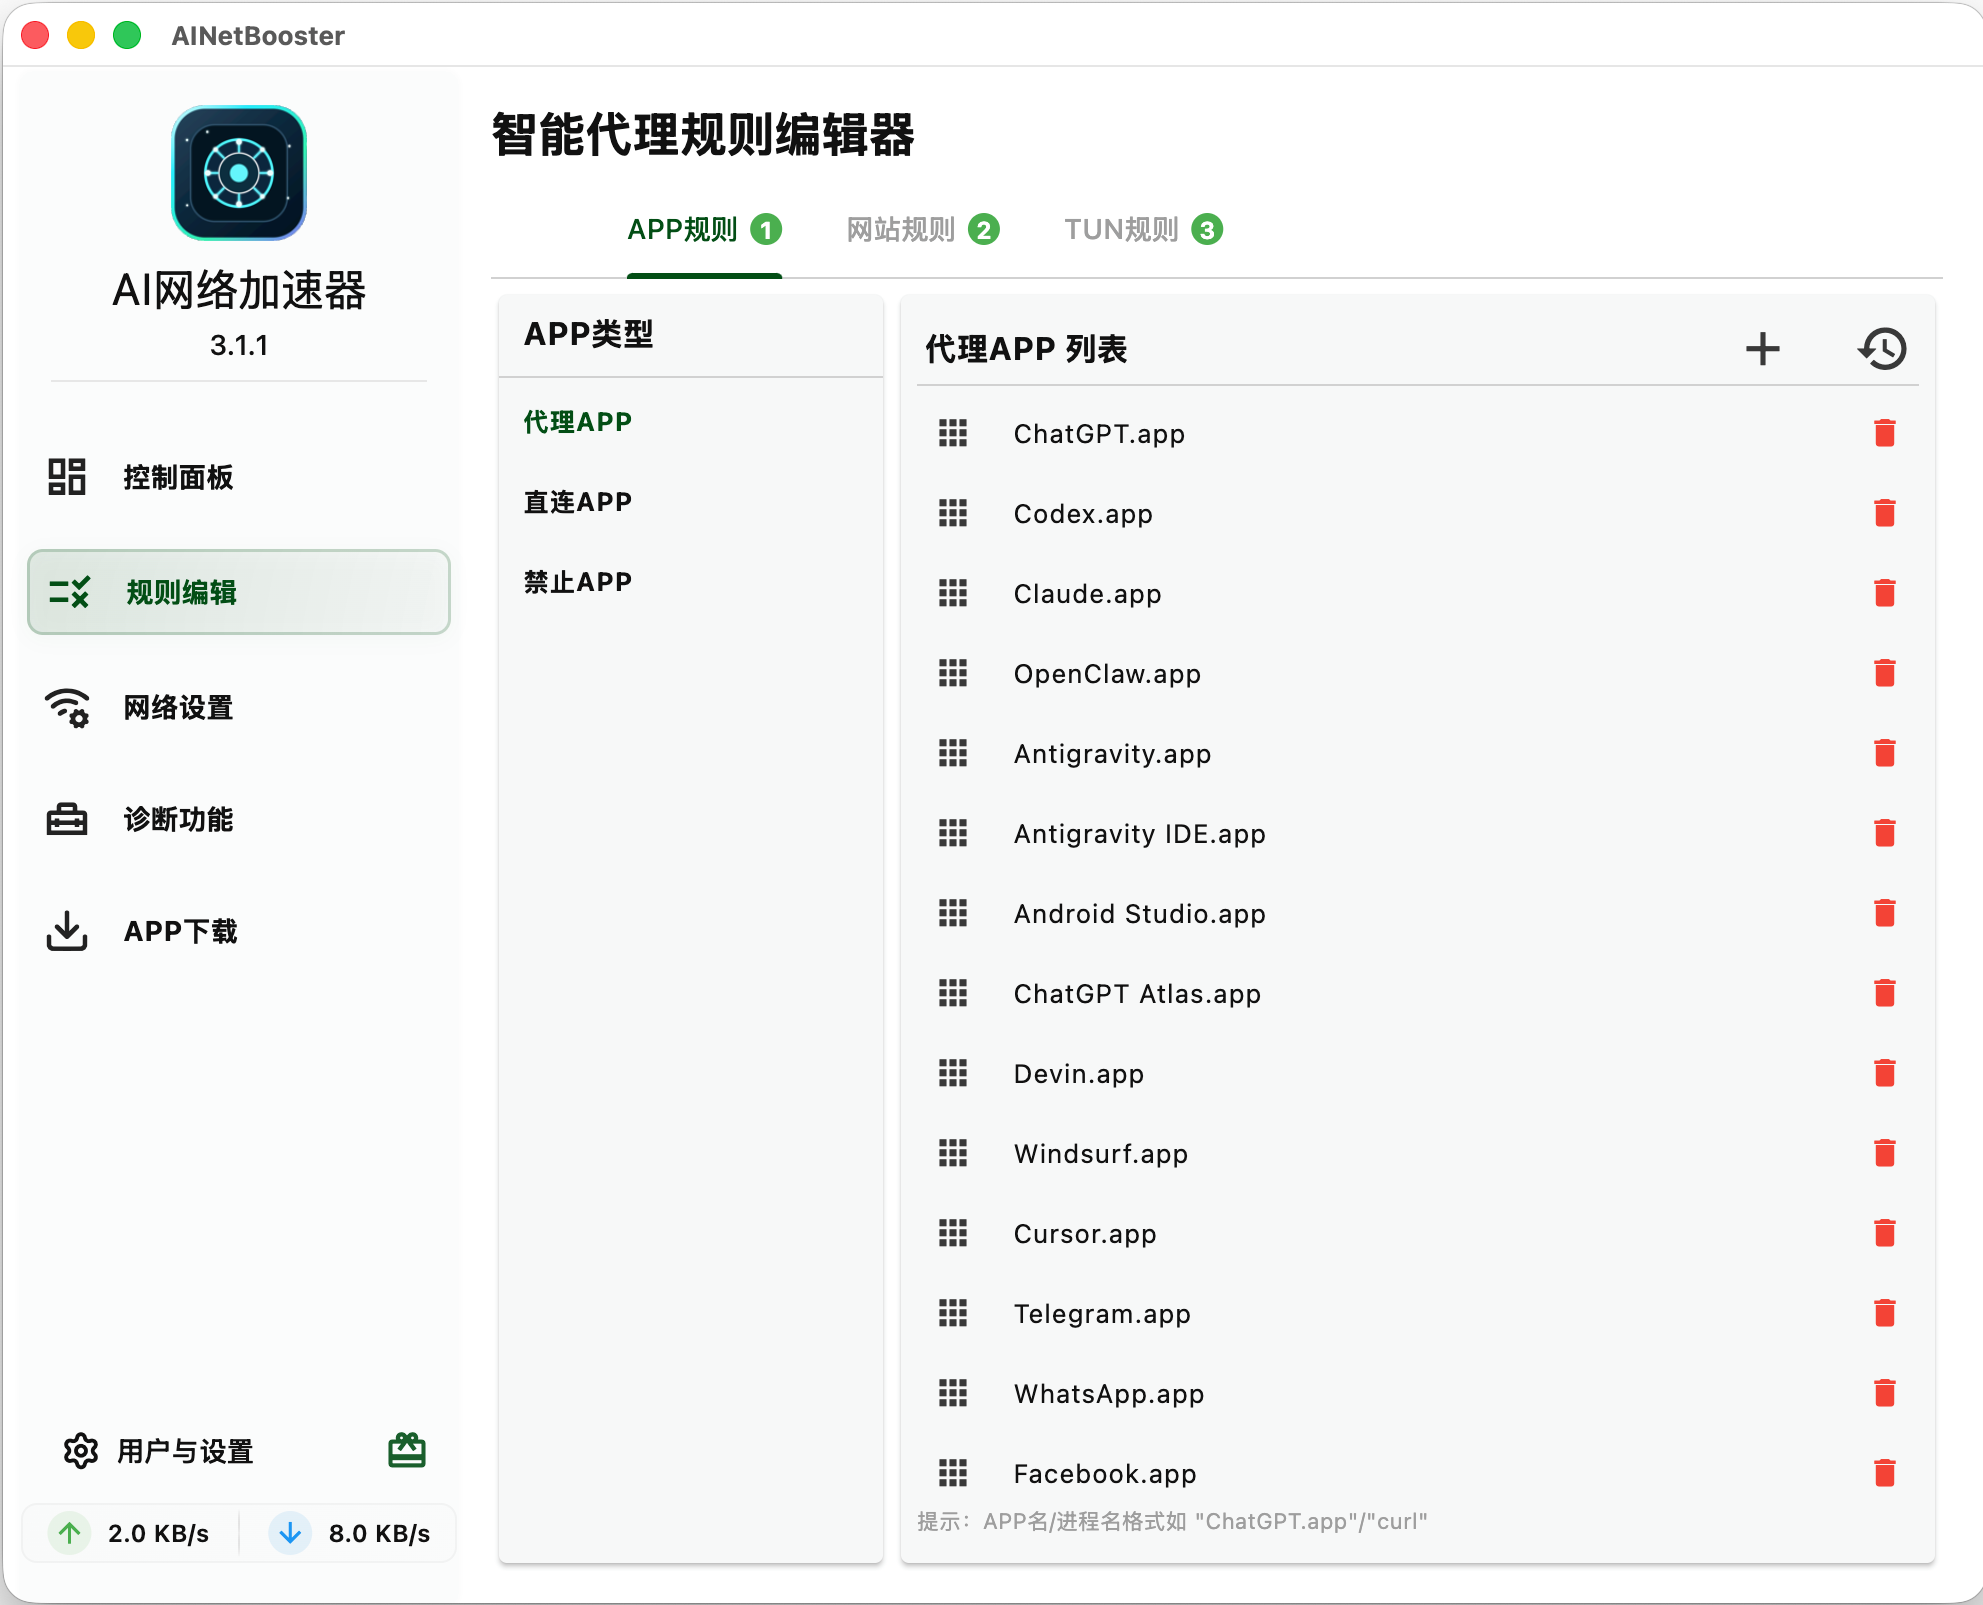Open 控制面板 in the sidebar
Screen dimensions: 1983x1605
(x=238, y=477)
